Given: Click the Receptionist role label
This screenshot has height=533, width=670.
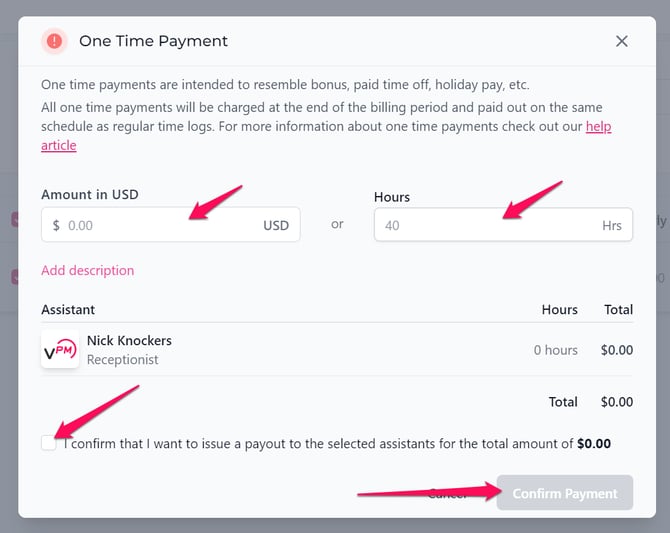Looking at the screenshot, I should (122, 360).
